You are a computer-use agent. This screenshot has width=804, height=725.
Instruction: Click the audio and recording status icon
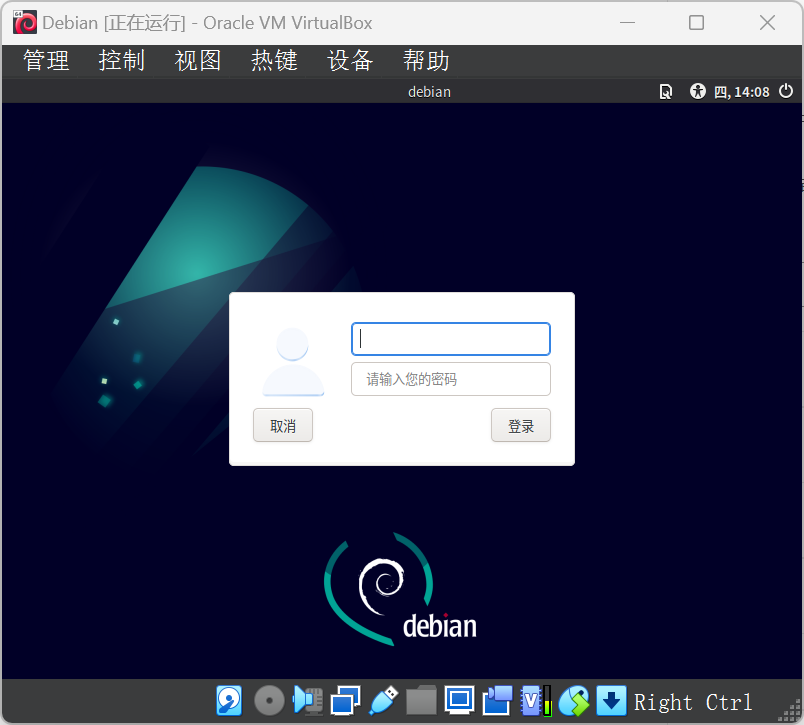306,701
